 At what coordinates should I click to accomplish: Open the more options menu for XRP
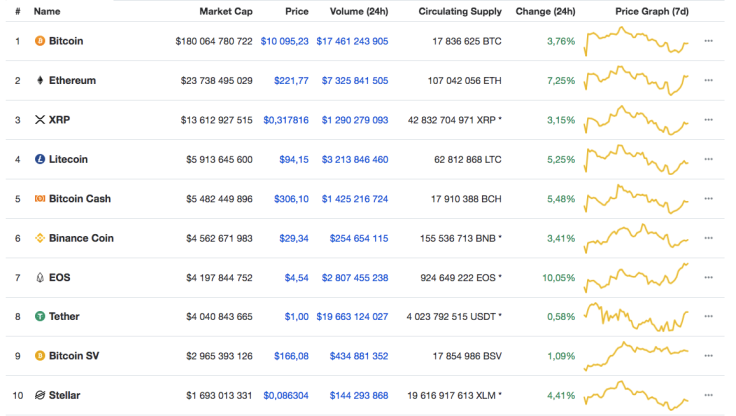coord(709,120)
